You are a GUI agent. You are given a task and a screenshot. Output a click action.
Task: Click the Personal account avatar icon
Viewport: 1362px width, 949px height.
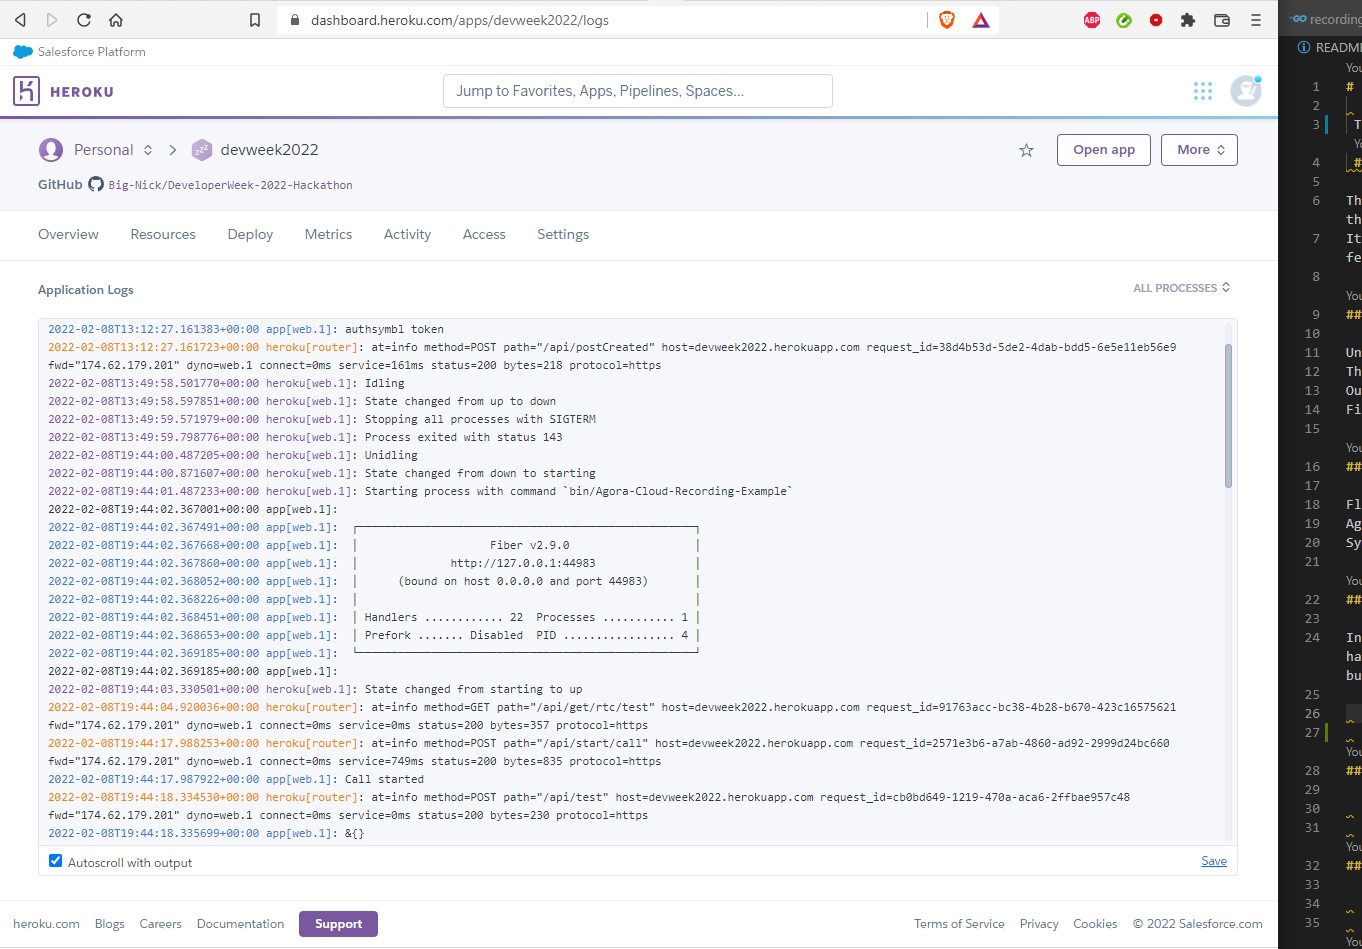pyautogui.click(x=51, y=150)
